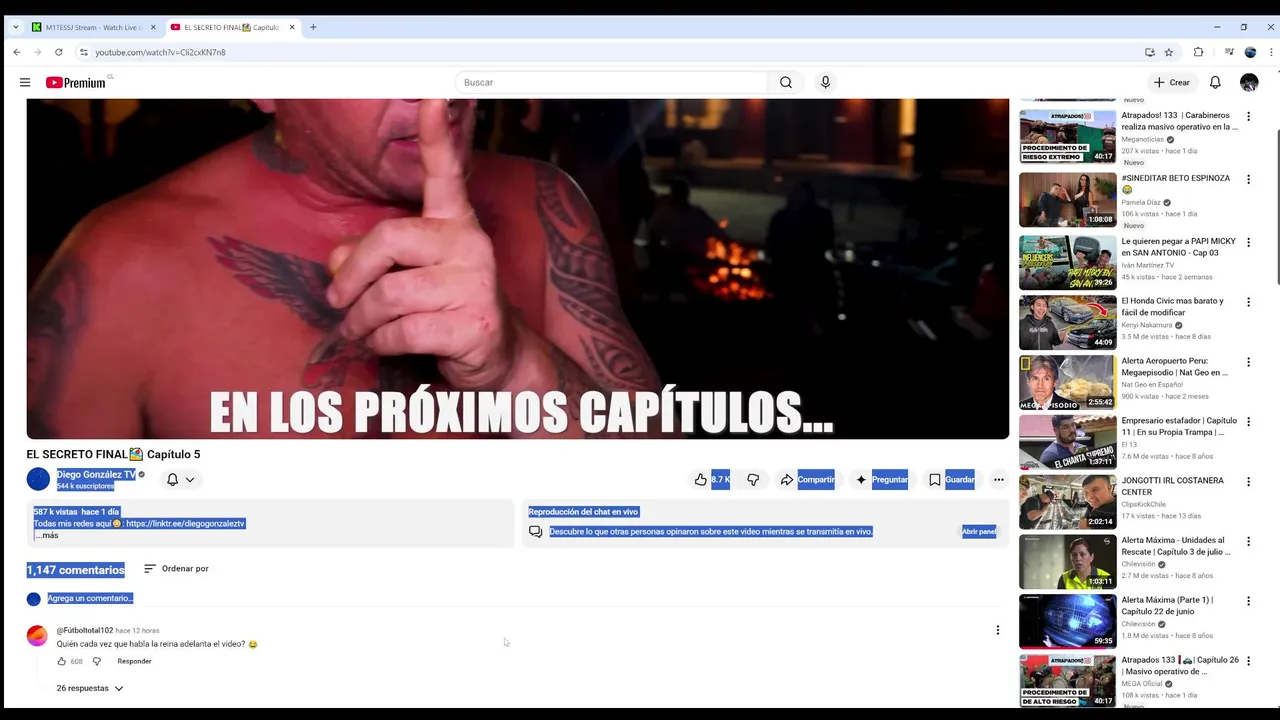The height and width of the screenshot is (720, 1280).
Task: Open options for Alerta Máxima Unidades video
Action: 1248,542
